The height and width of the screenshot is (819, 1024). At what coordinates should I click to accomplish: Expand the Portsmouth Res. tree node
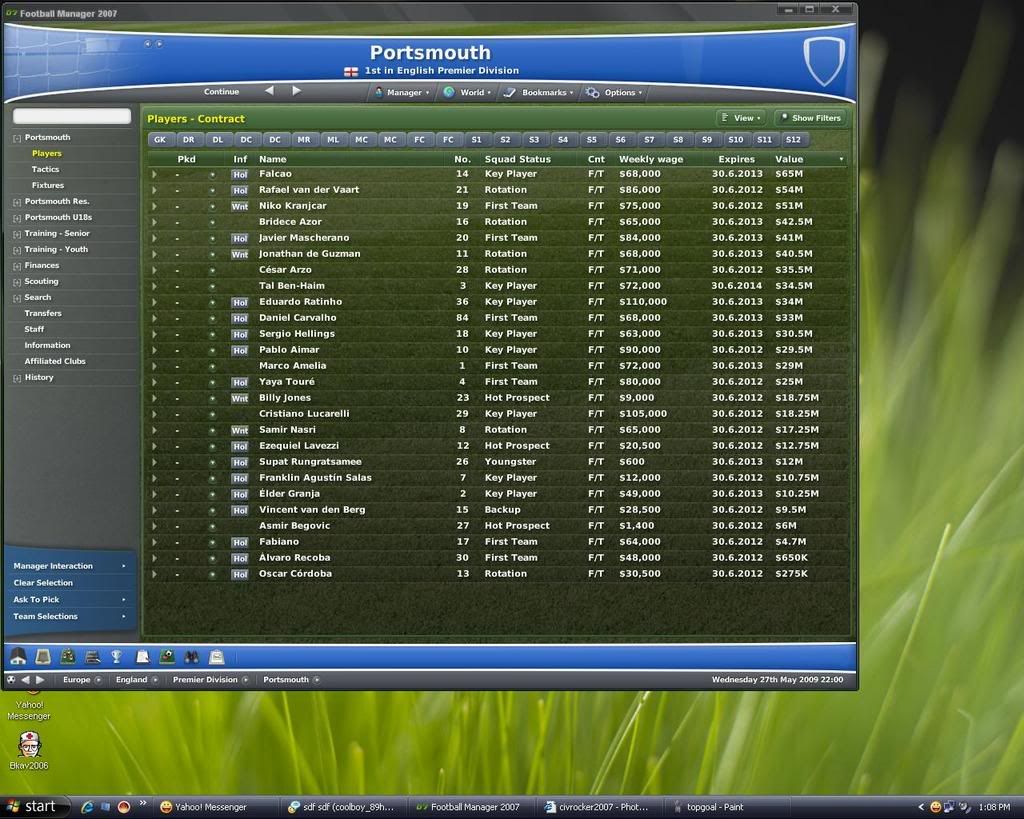[17, 202]
